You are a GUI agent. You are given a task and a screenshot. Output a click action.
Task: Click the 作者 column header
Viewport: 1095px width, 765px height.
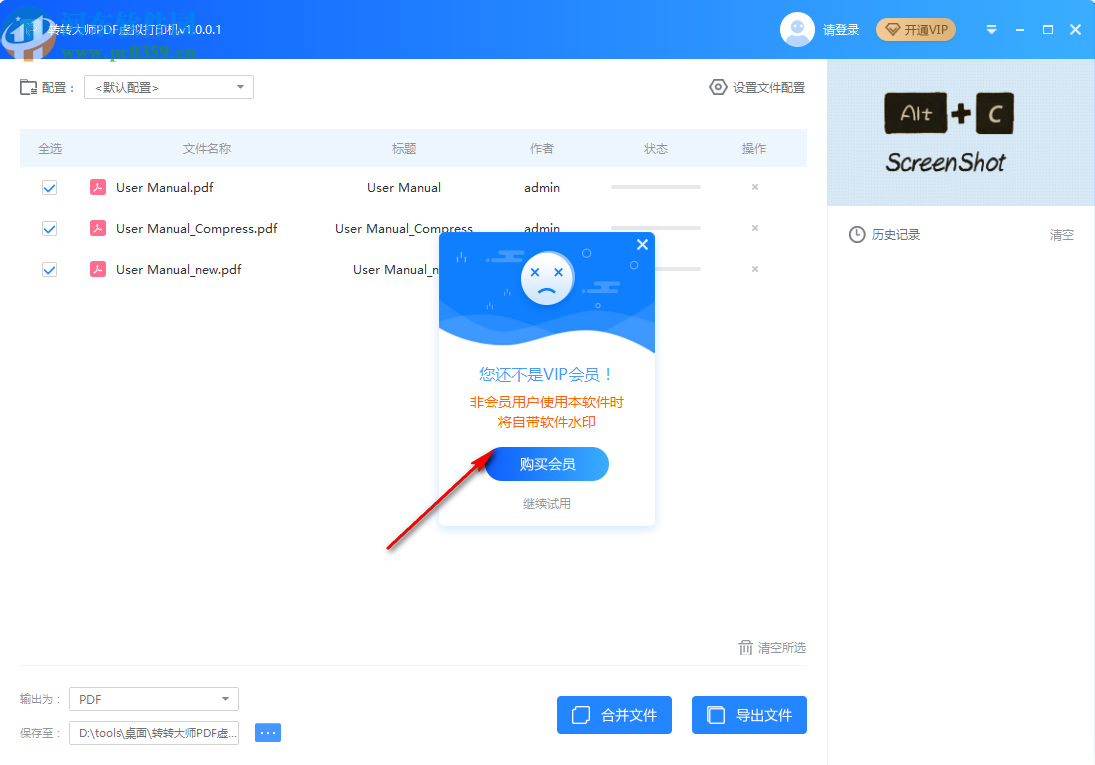coord(541,148)
